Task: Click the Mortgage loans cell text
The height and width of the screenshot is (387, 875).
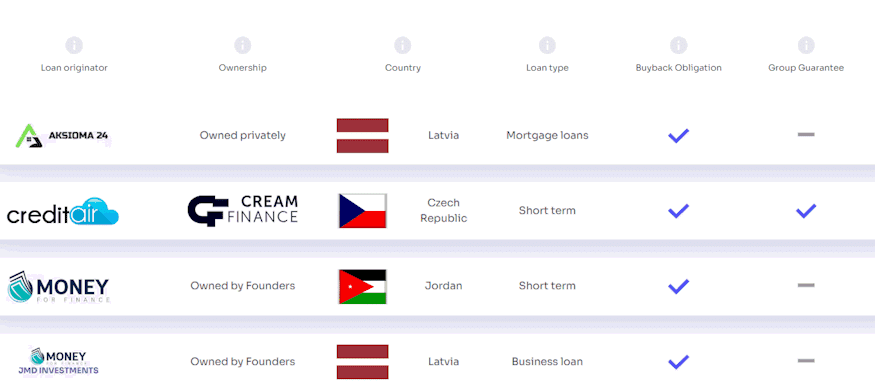Action: [x=547, y=136]
